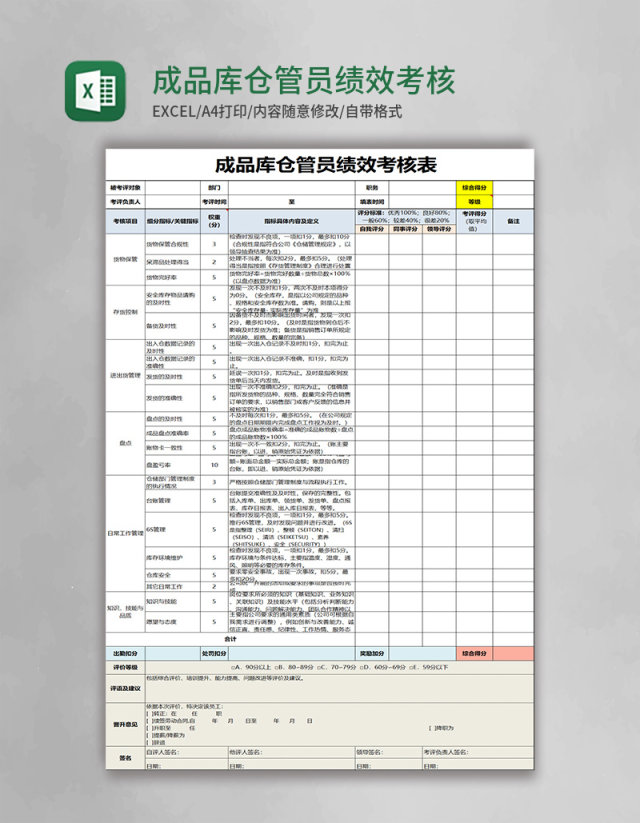
Task: Check the 降职为 bracket option
Action: pyautogui.click(x=431, y=729)
